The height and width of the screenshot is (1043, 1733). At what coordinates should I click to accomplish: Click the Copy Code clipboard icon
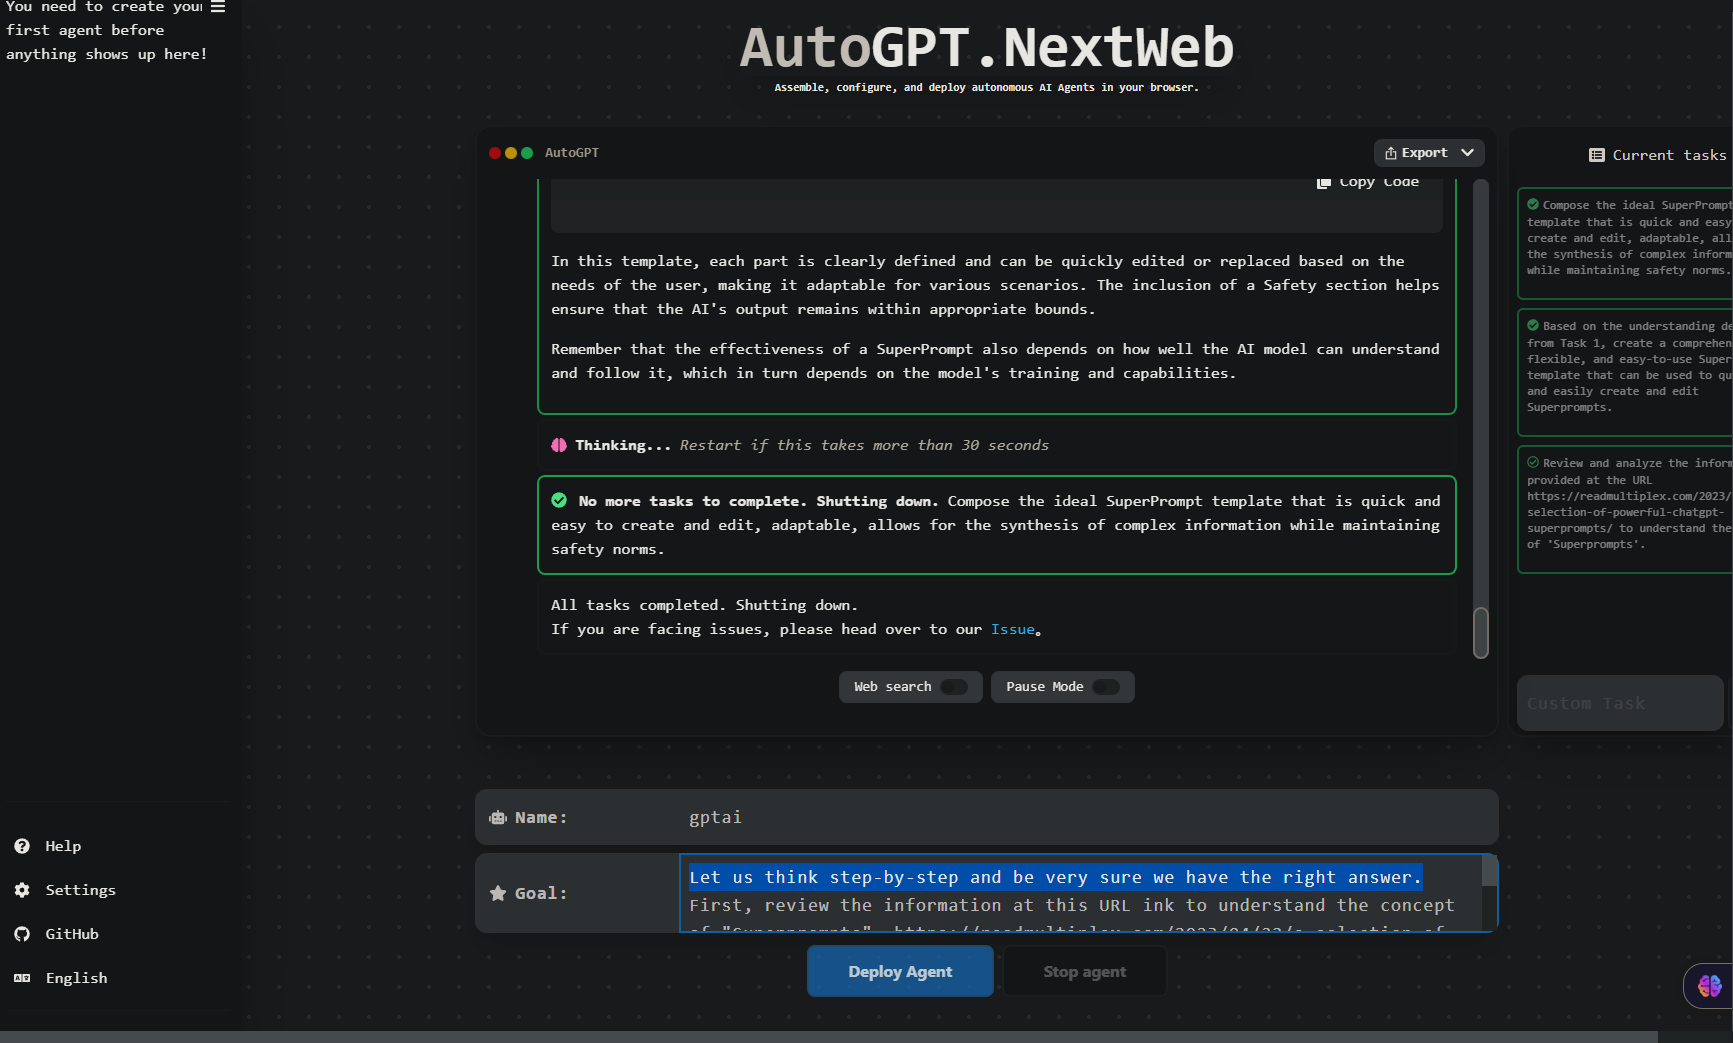click(x=1323, y=182)
